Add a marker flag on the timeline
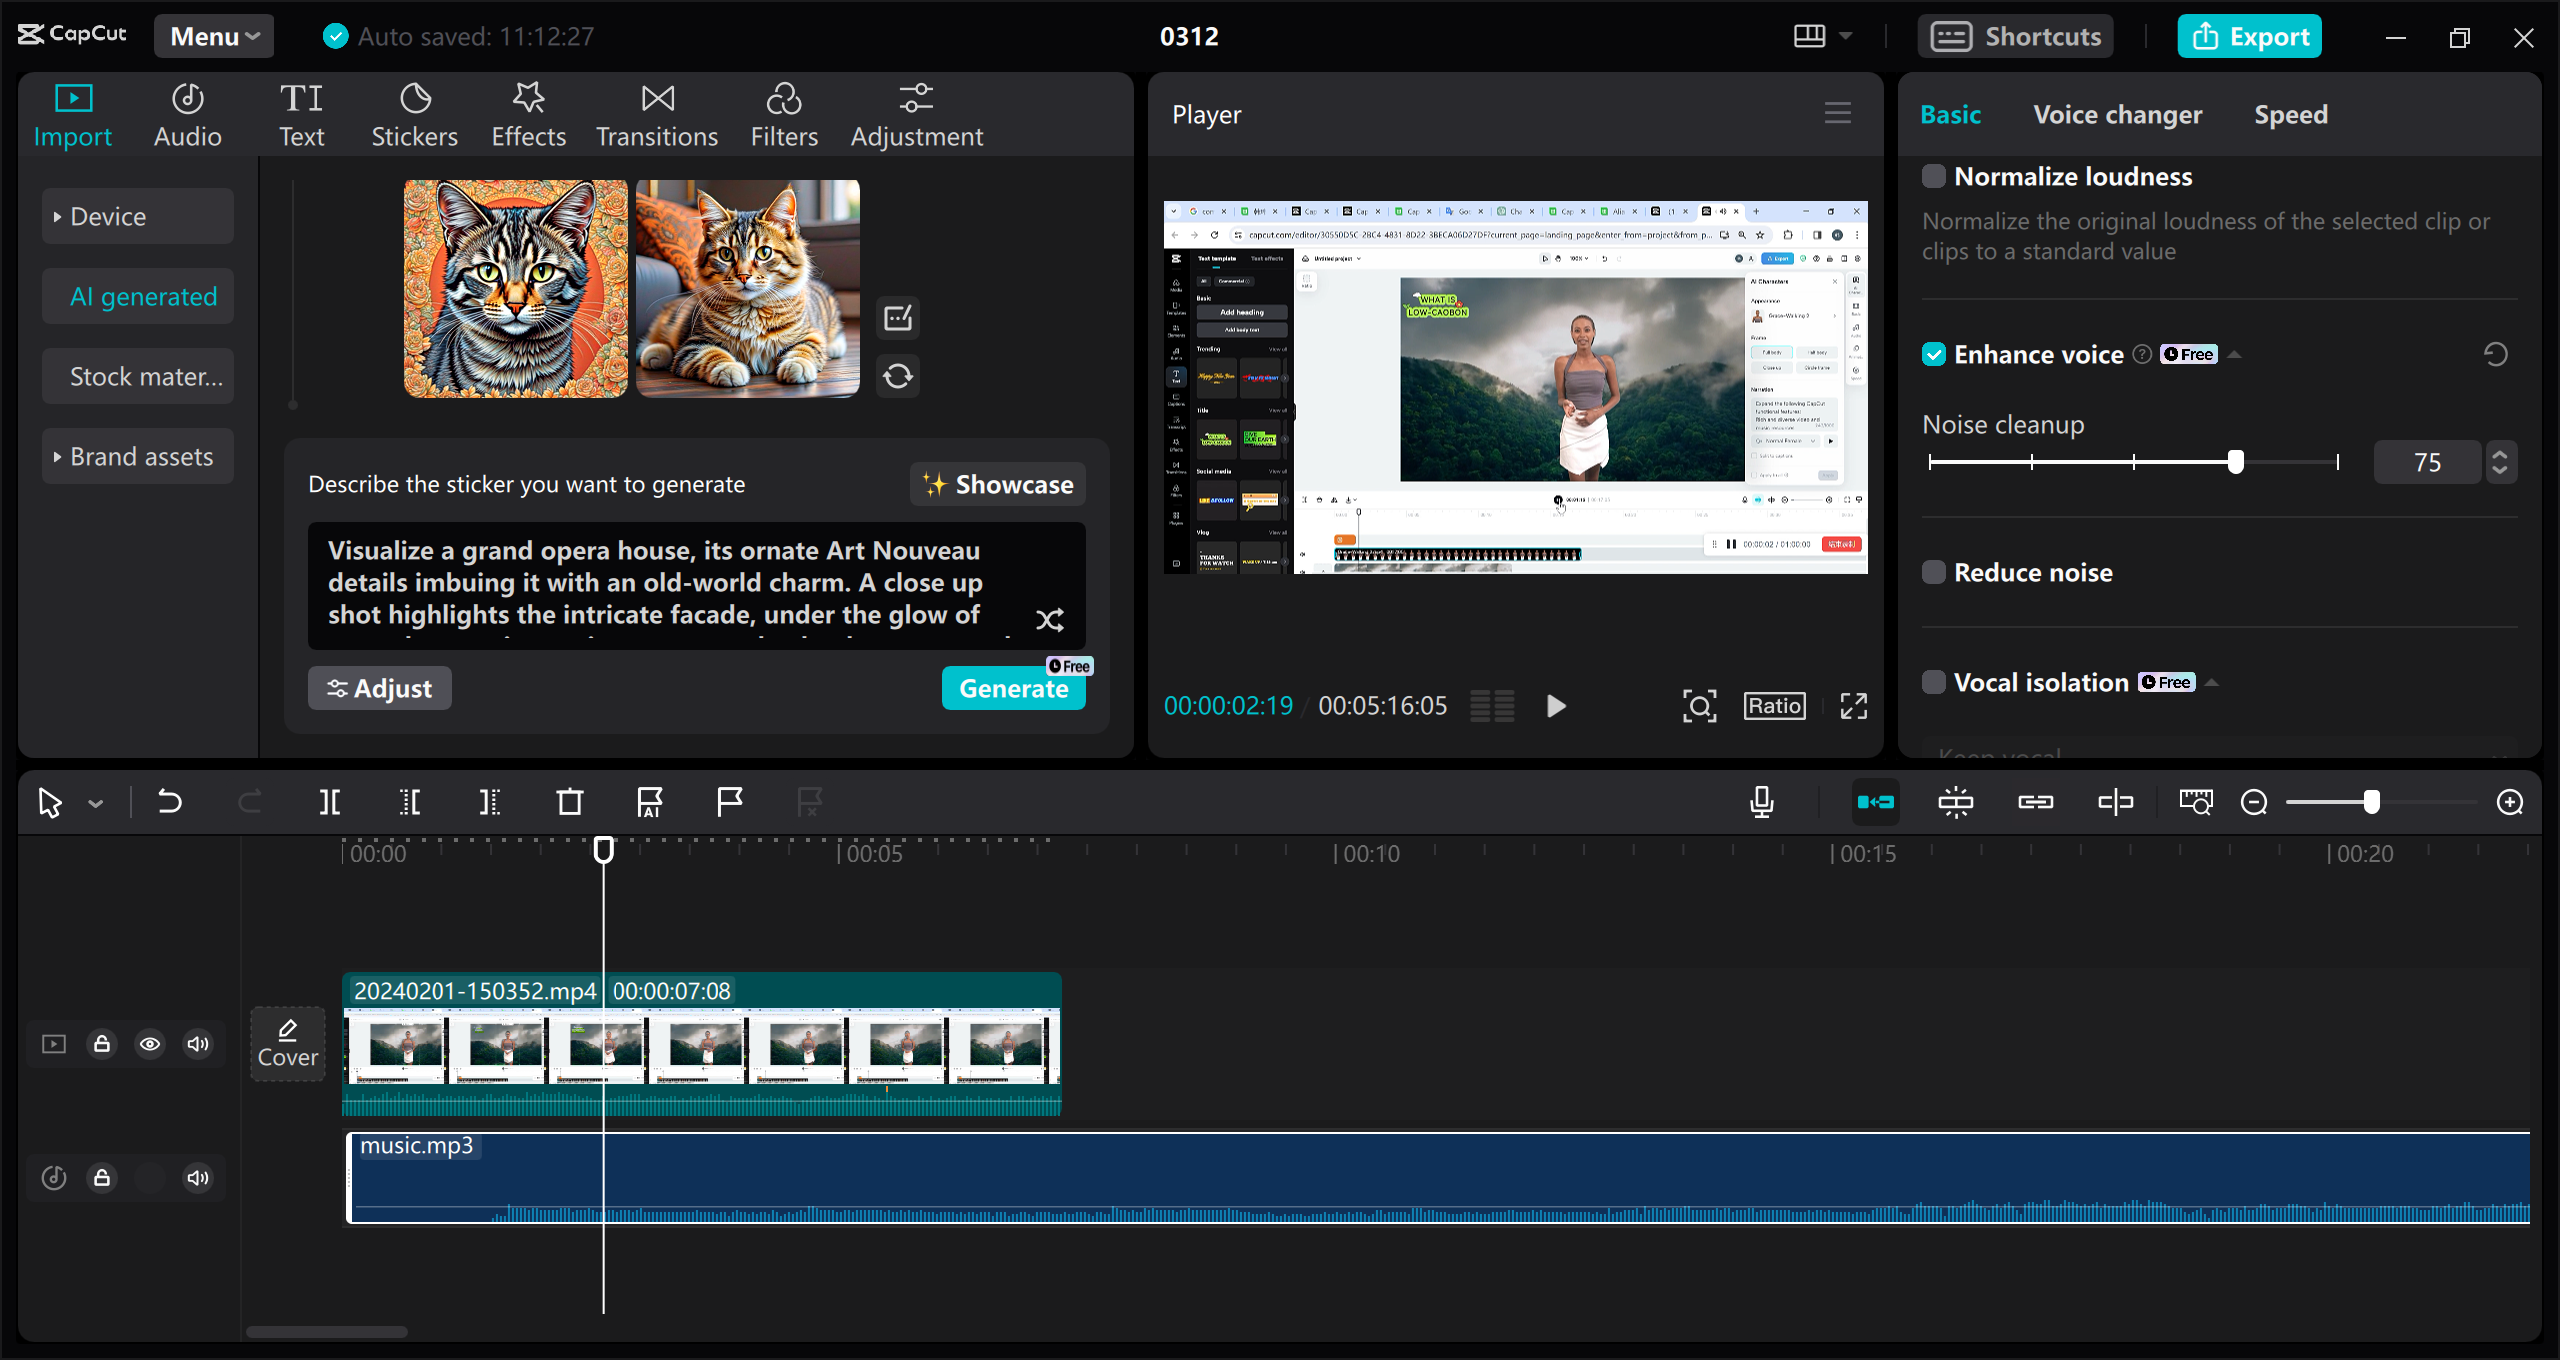The height and width of the screenshot is (1360, 2560). tap(729, 801)
